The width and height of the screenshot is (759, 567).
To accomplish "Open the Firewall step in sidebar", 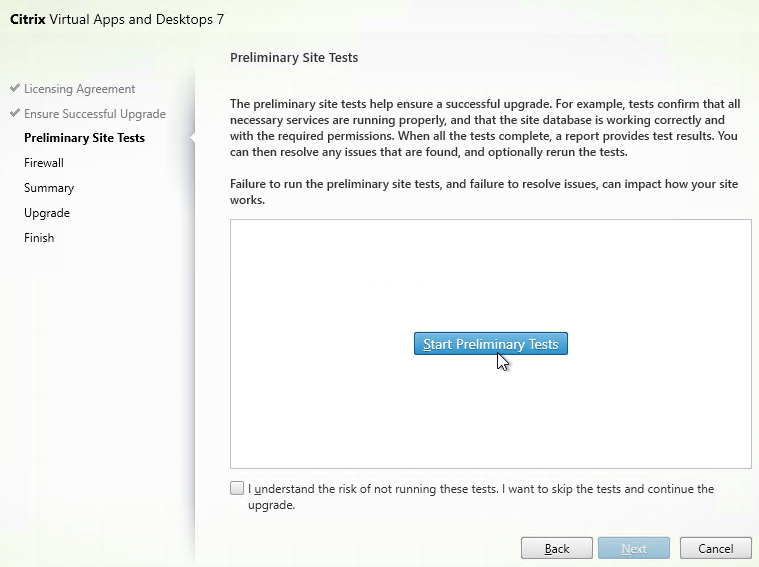I will coord(44,163).
